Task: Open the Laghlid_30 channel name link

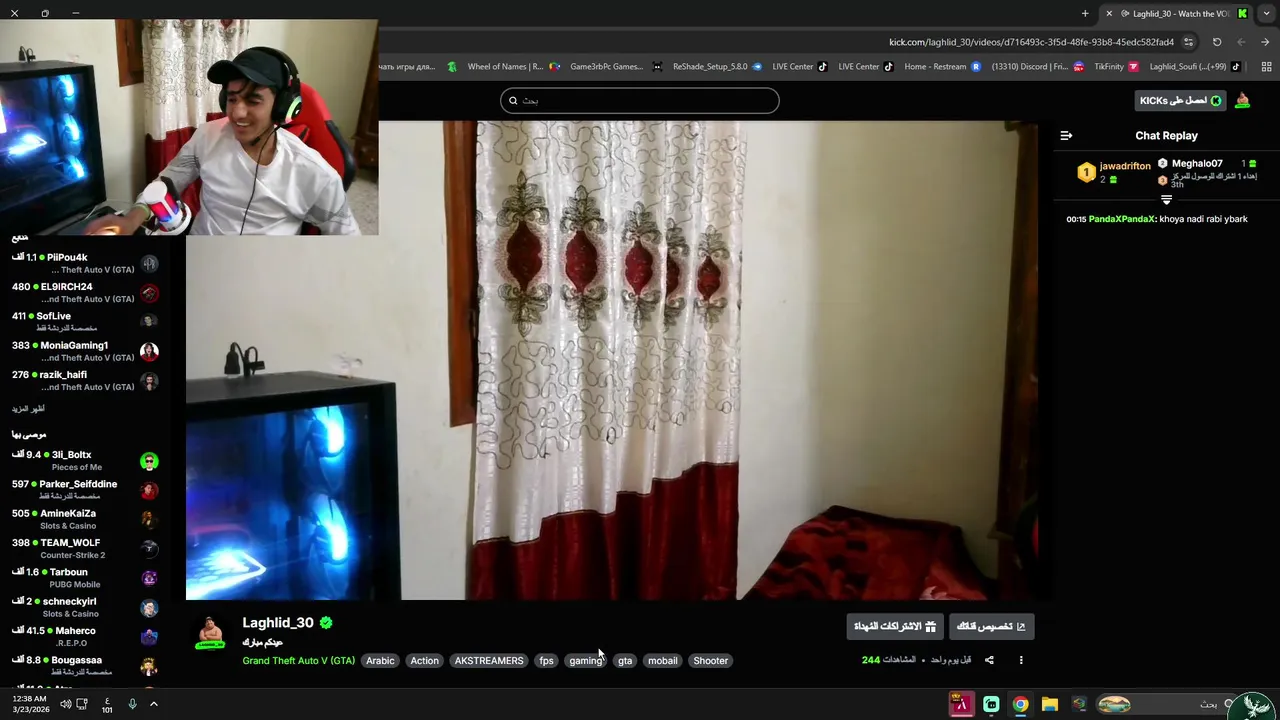Action: pos(278,623)
